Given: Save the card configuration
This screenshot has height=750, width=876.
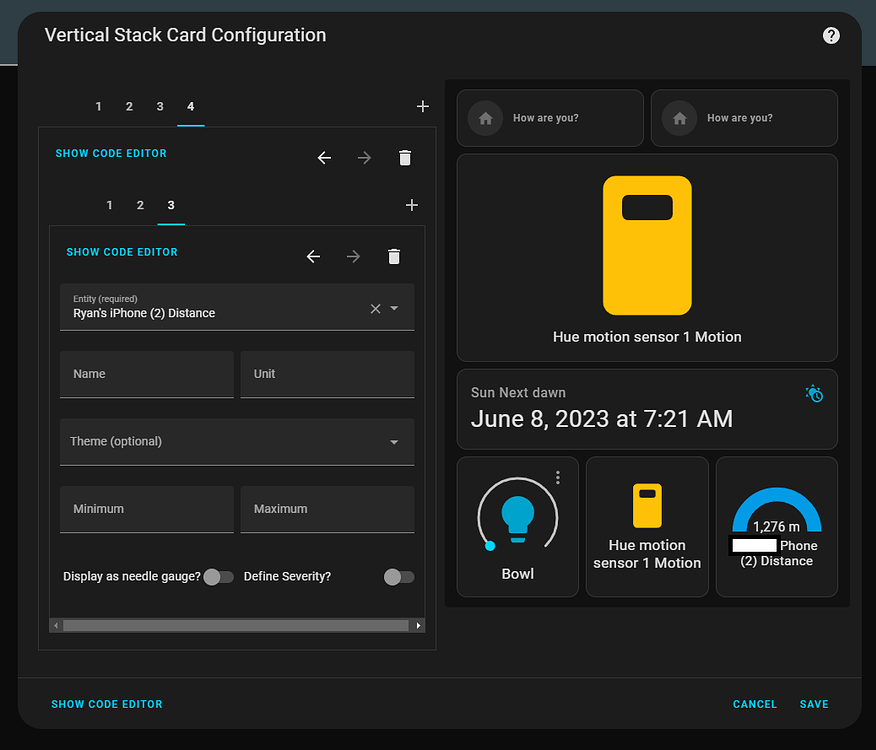Looking at the screenshot, I should [813, 704].
